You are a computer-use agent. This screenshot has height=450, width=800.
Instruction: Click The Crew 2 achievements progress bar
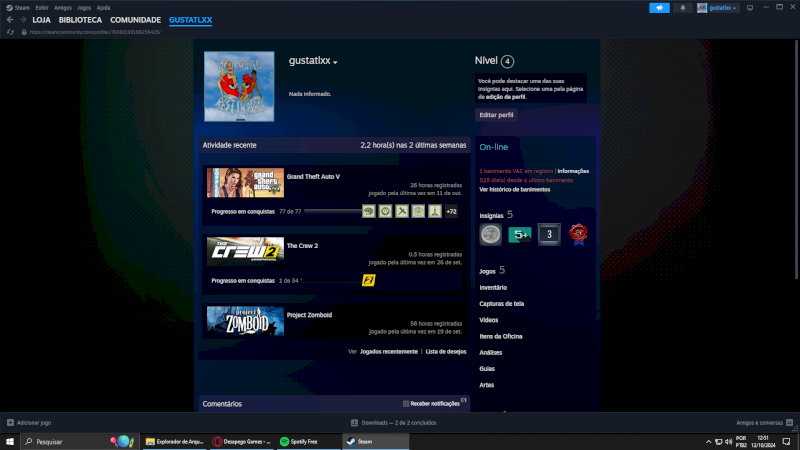[331, 281]
